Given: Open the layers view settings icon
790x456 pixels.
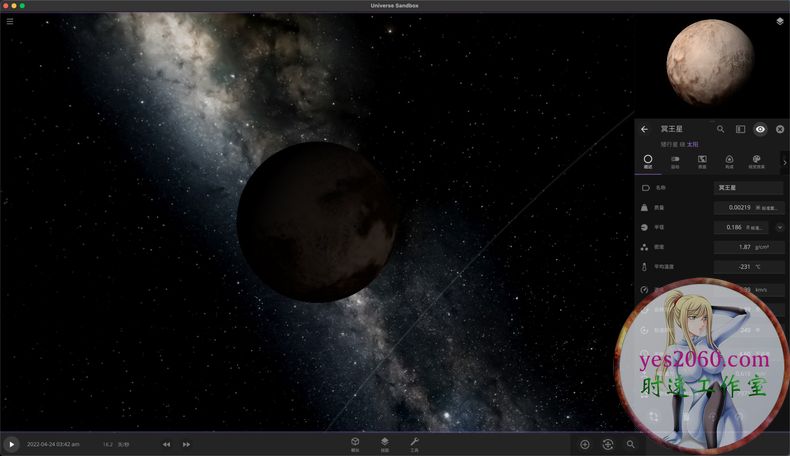Looking at the screenshot, I should [x=779, y=21].
